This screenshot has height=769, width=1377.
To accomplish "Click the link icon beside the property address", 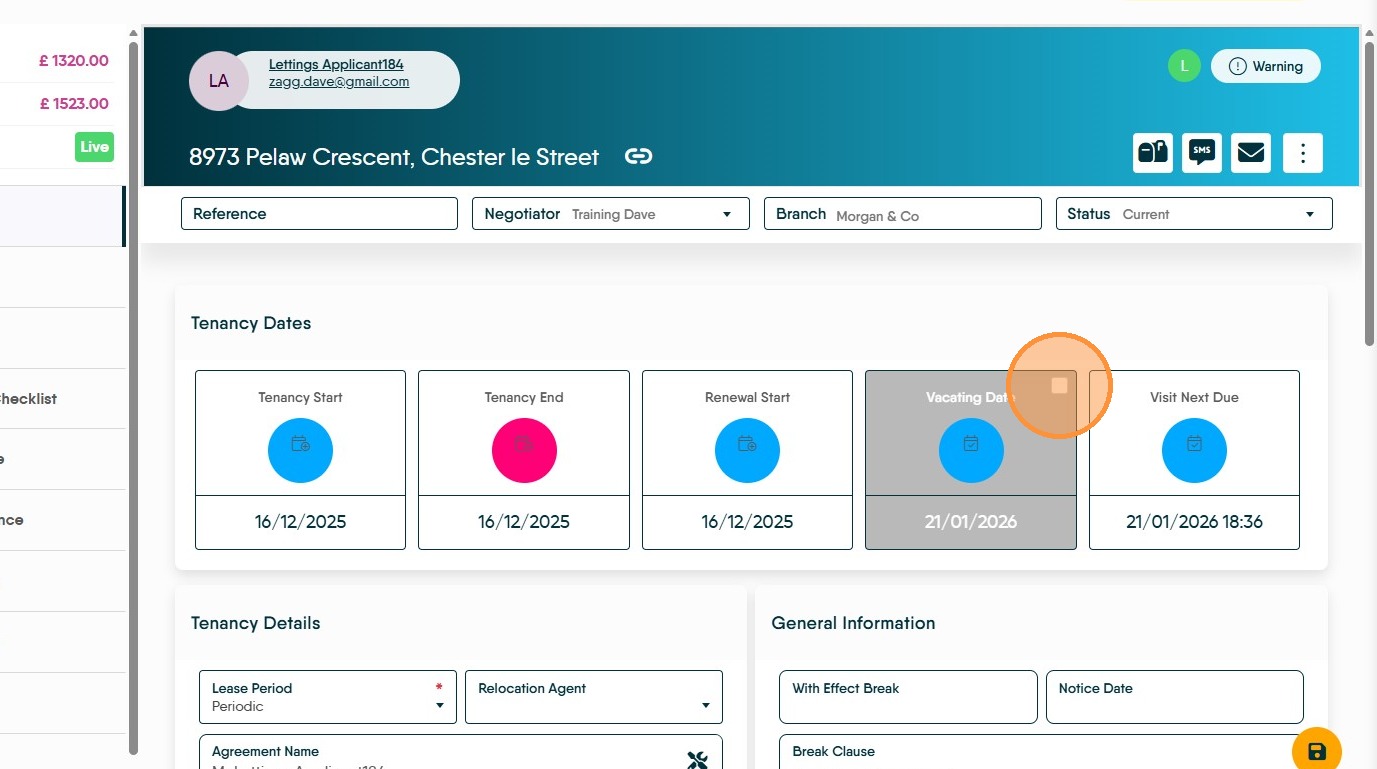I will pyautogui.click(x=638, y=156).
